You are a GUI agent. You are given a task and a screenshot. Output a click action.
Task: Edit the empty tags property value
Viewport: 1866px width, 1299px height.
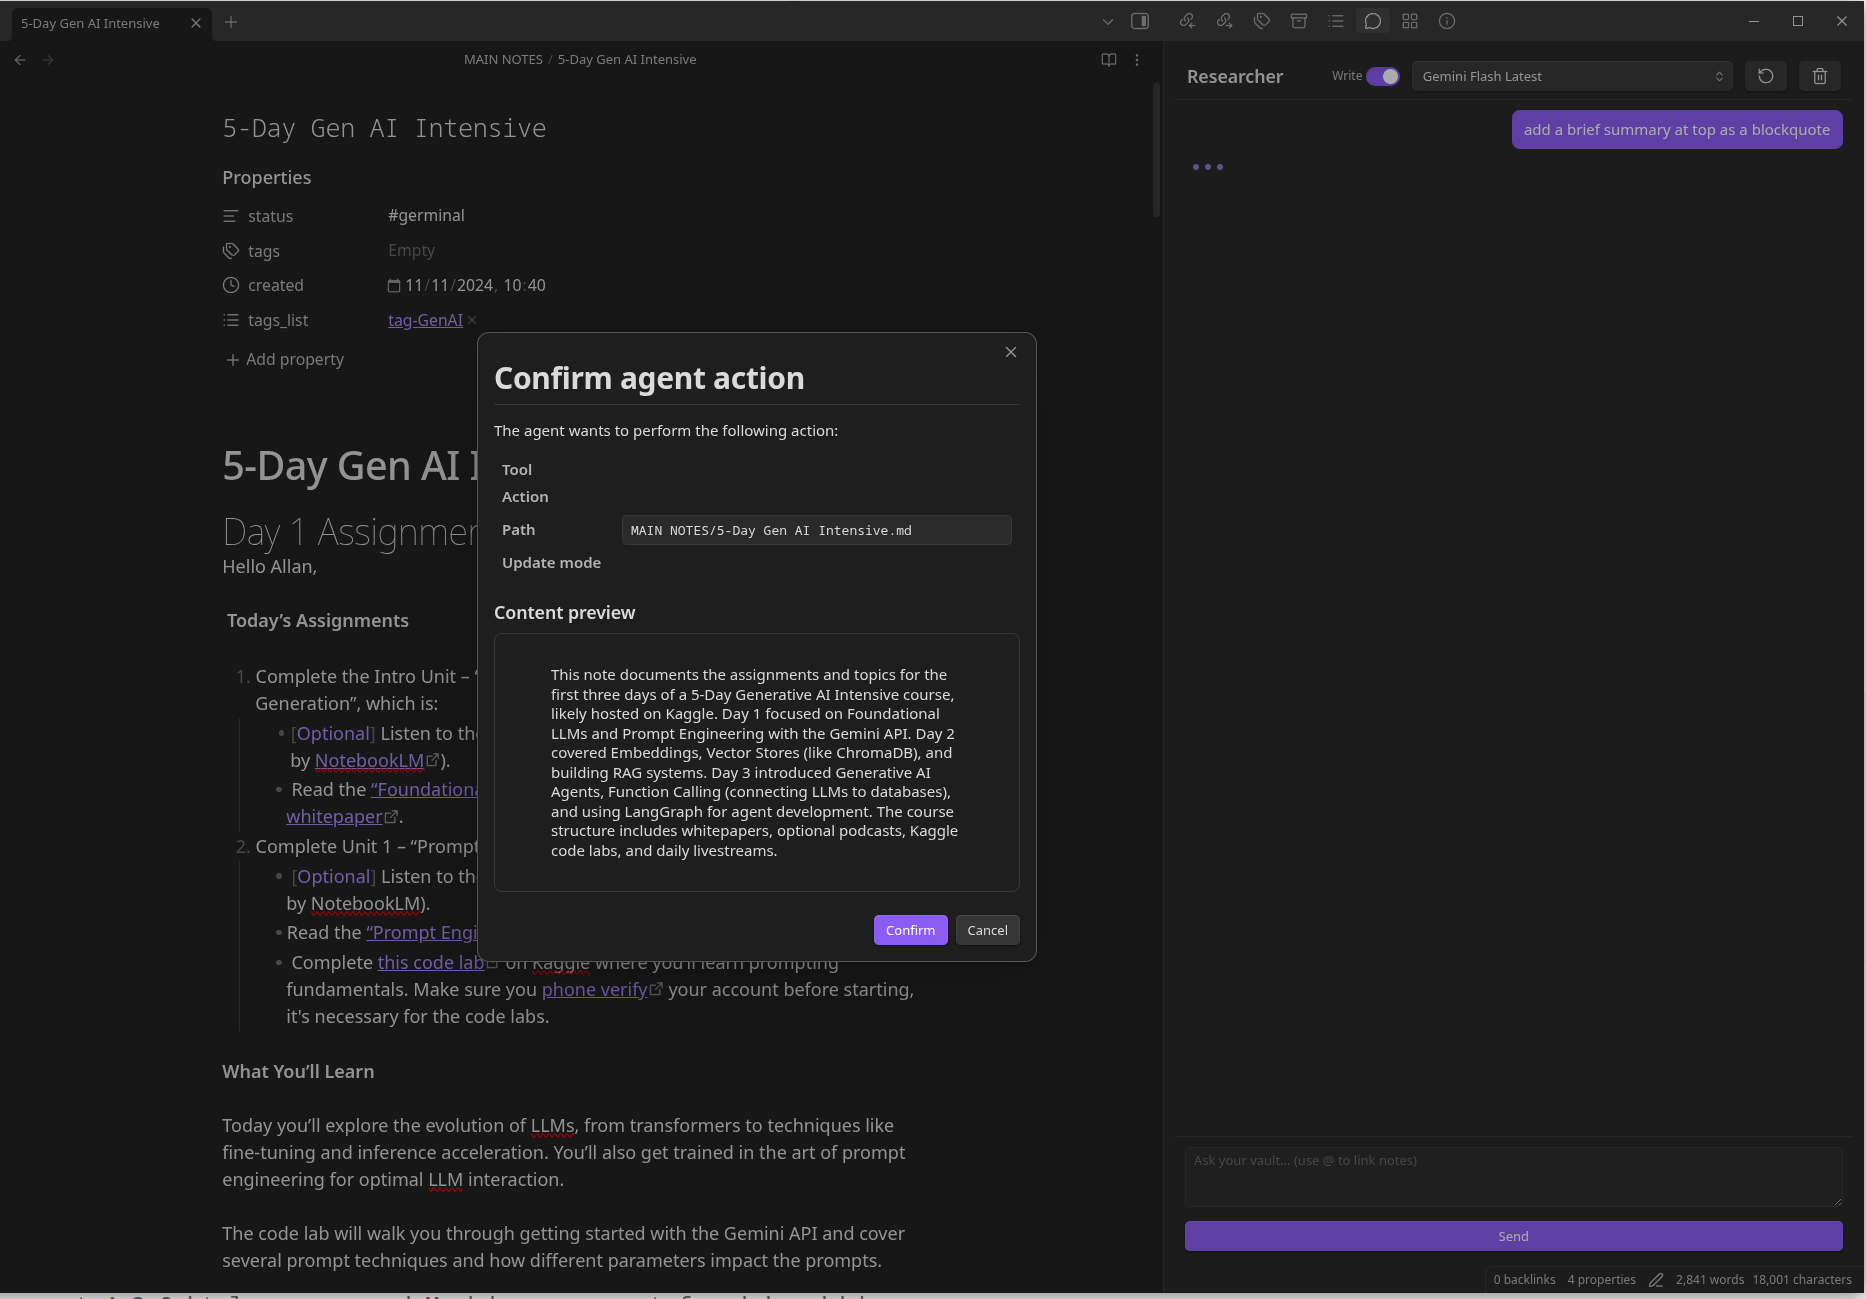pos(411,250)
